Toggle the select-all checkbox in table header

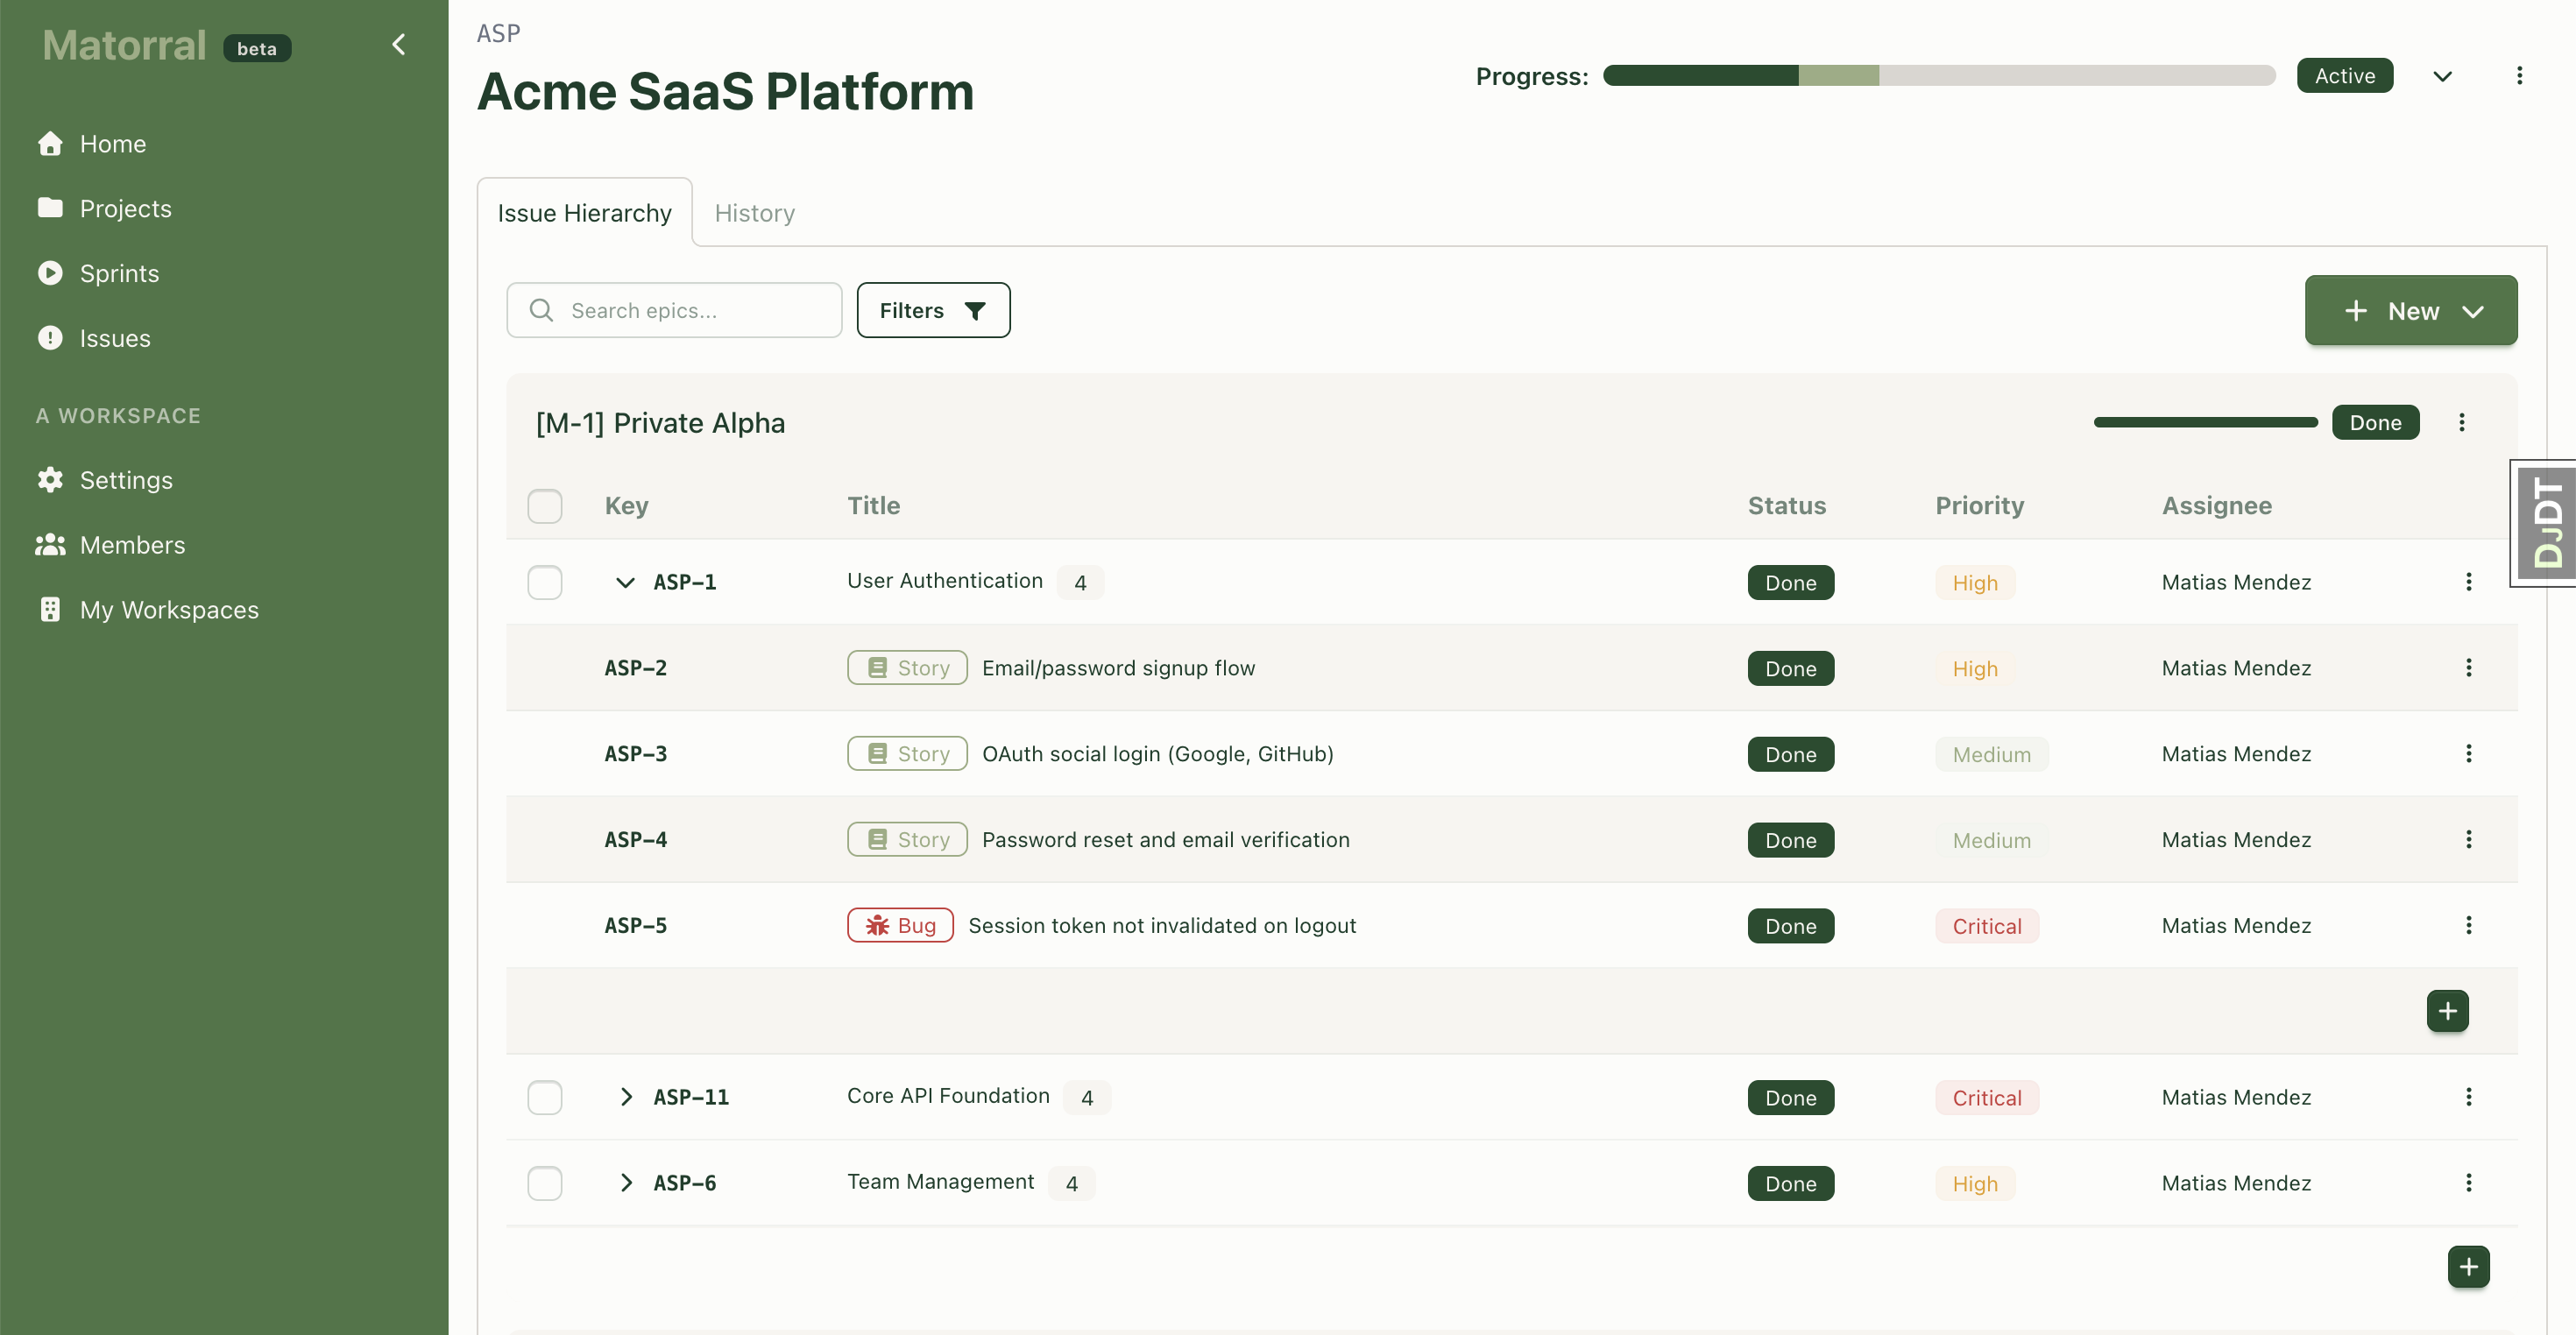(545, 506)
